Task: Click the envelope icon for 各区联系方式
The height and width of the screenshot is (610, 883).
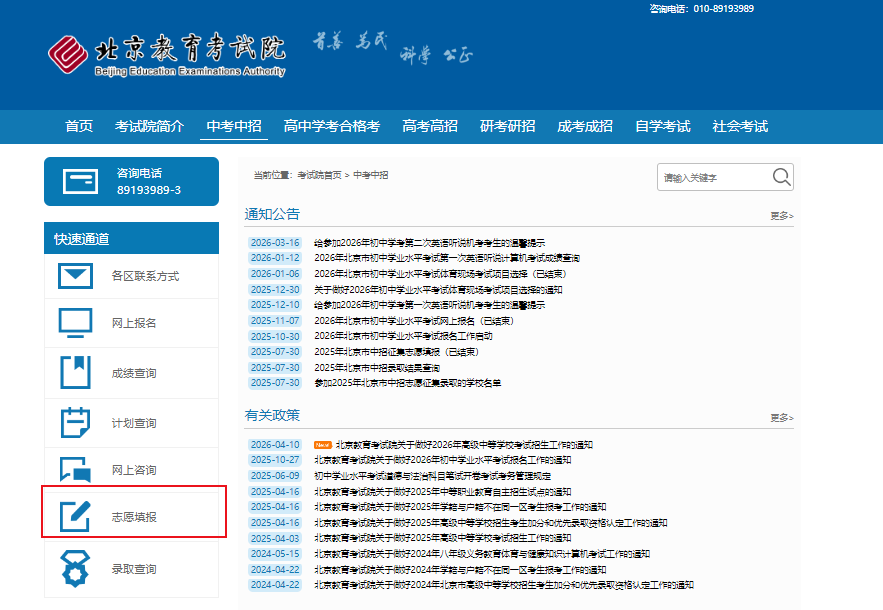Action: [76, 276]
